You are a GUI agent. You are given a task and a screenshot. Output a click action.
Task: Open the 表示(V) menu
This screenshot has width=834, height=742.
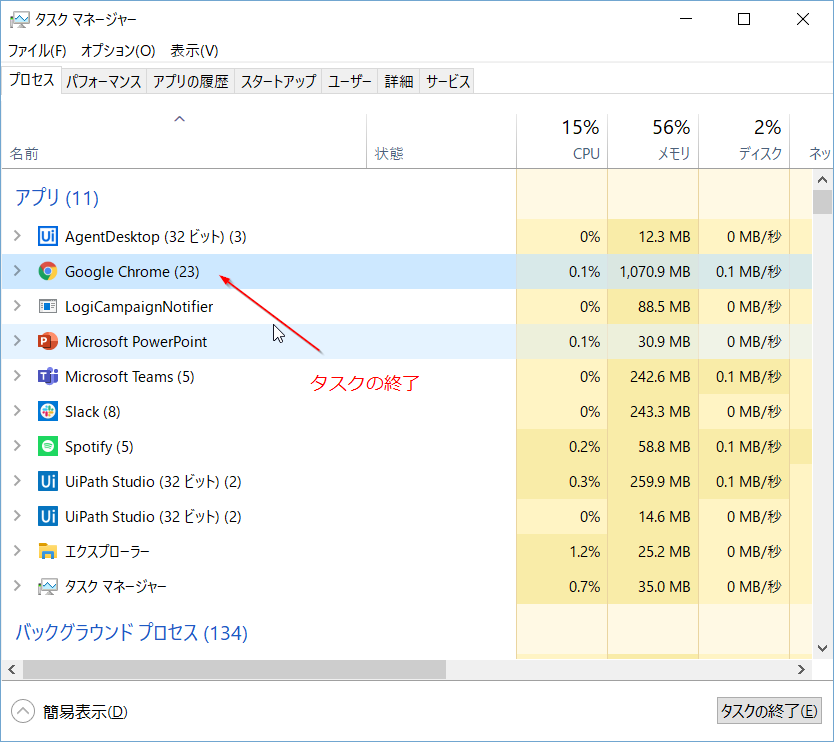point(194,51)
